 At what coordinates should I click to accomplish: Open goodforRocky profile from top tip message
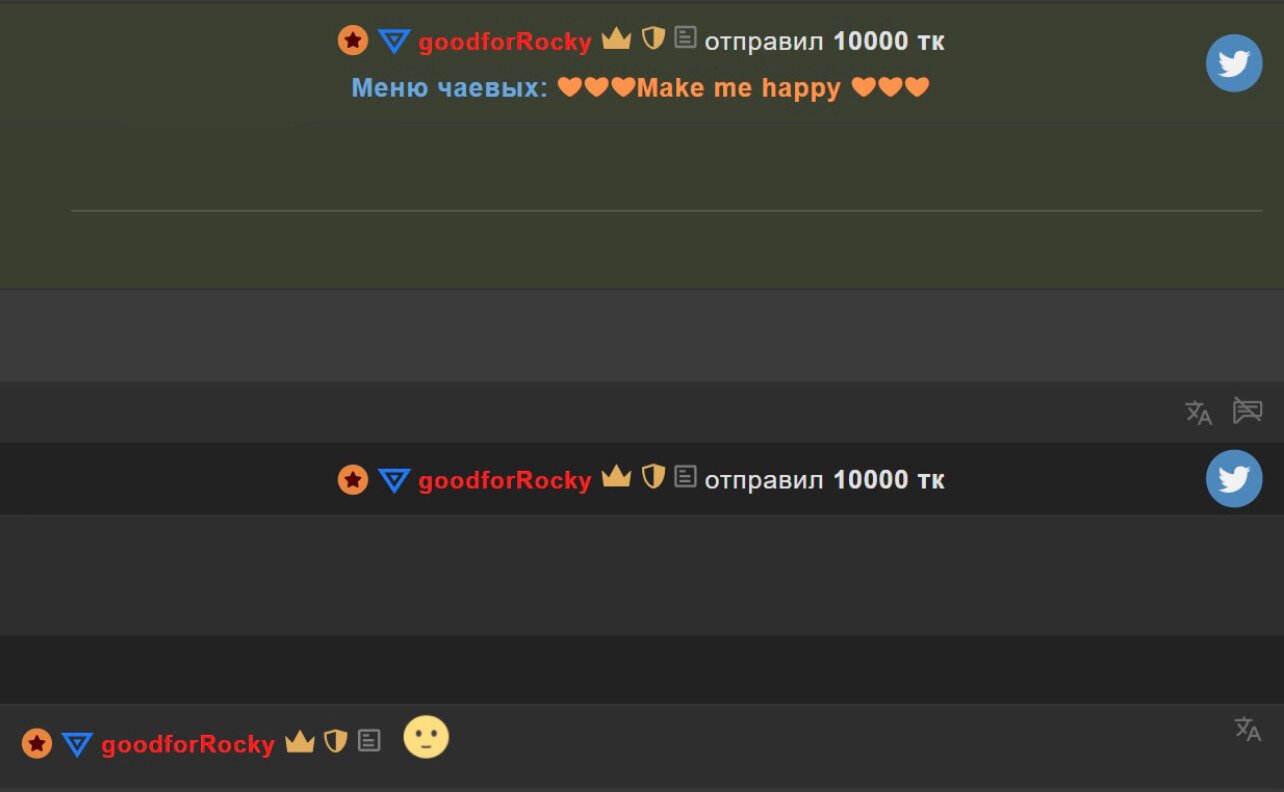tap(505, 42)
